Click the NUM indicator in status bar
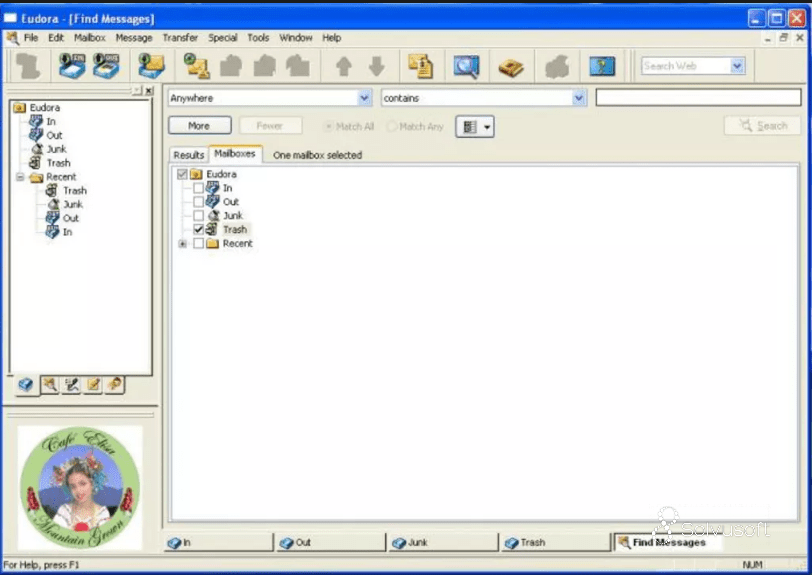 point(752,565)
